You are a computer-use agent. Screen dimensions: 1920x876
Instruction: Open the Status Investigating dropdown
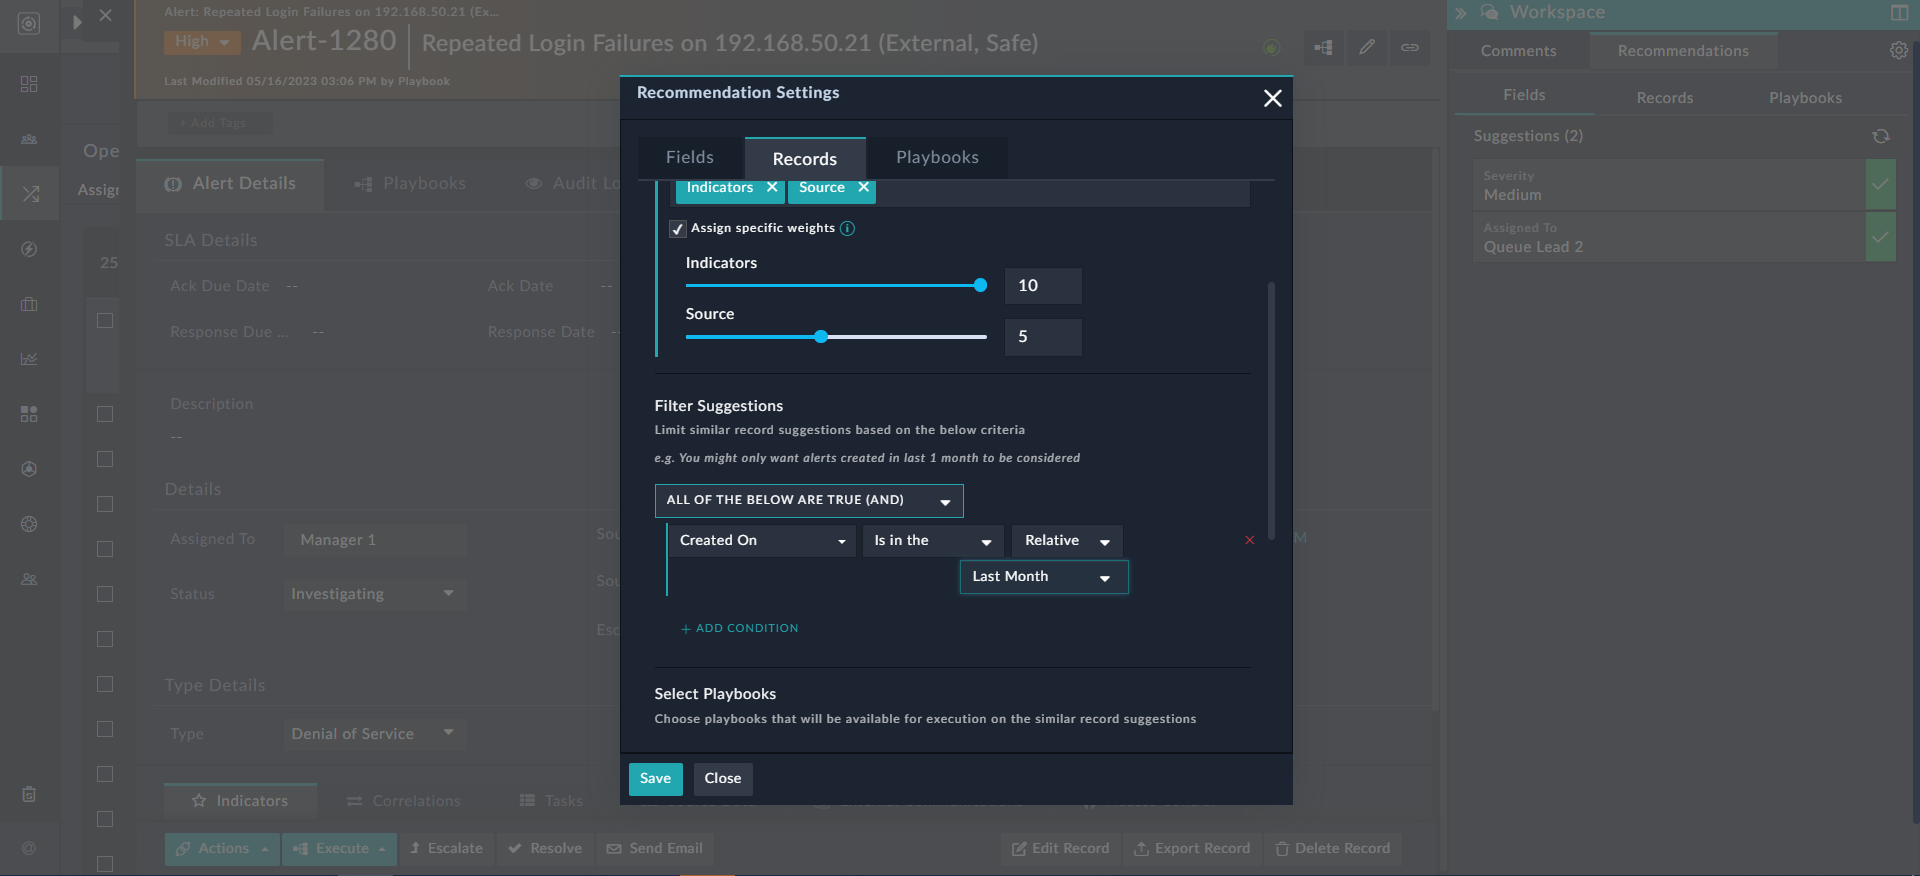(x=375, y=594)
